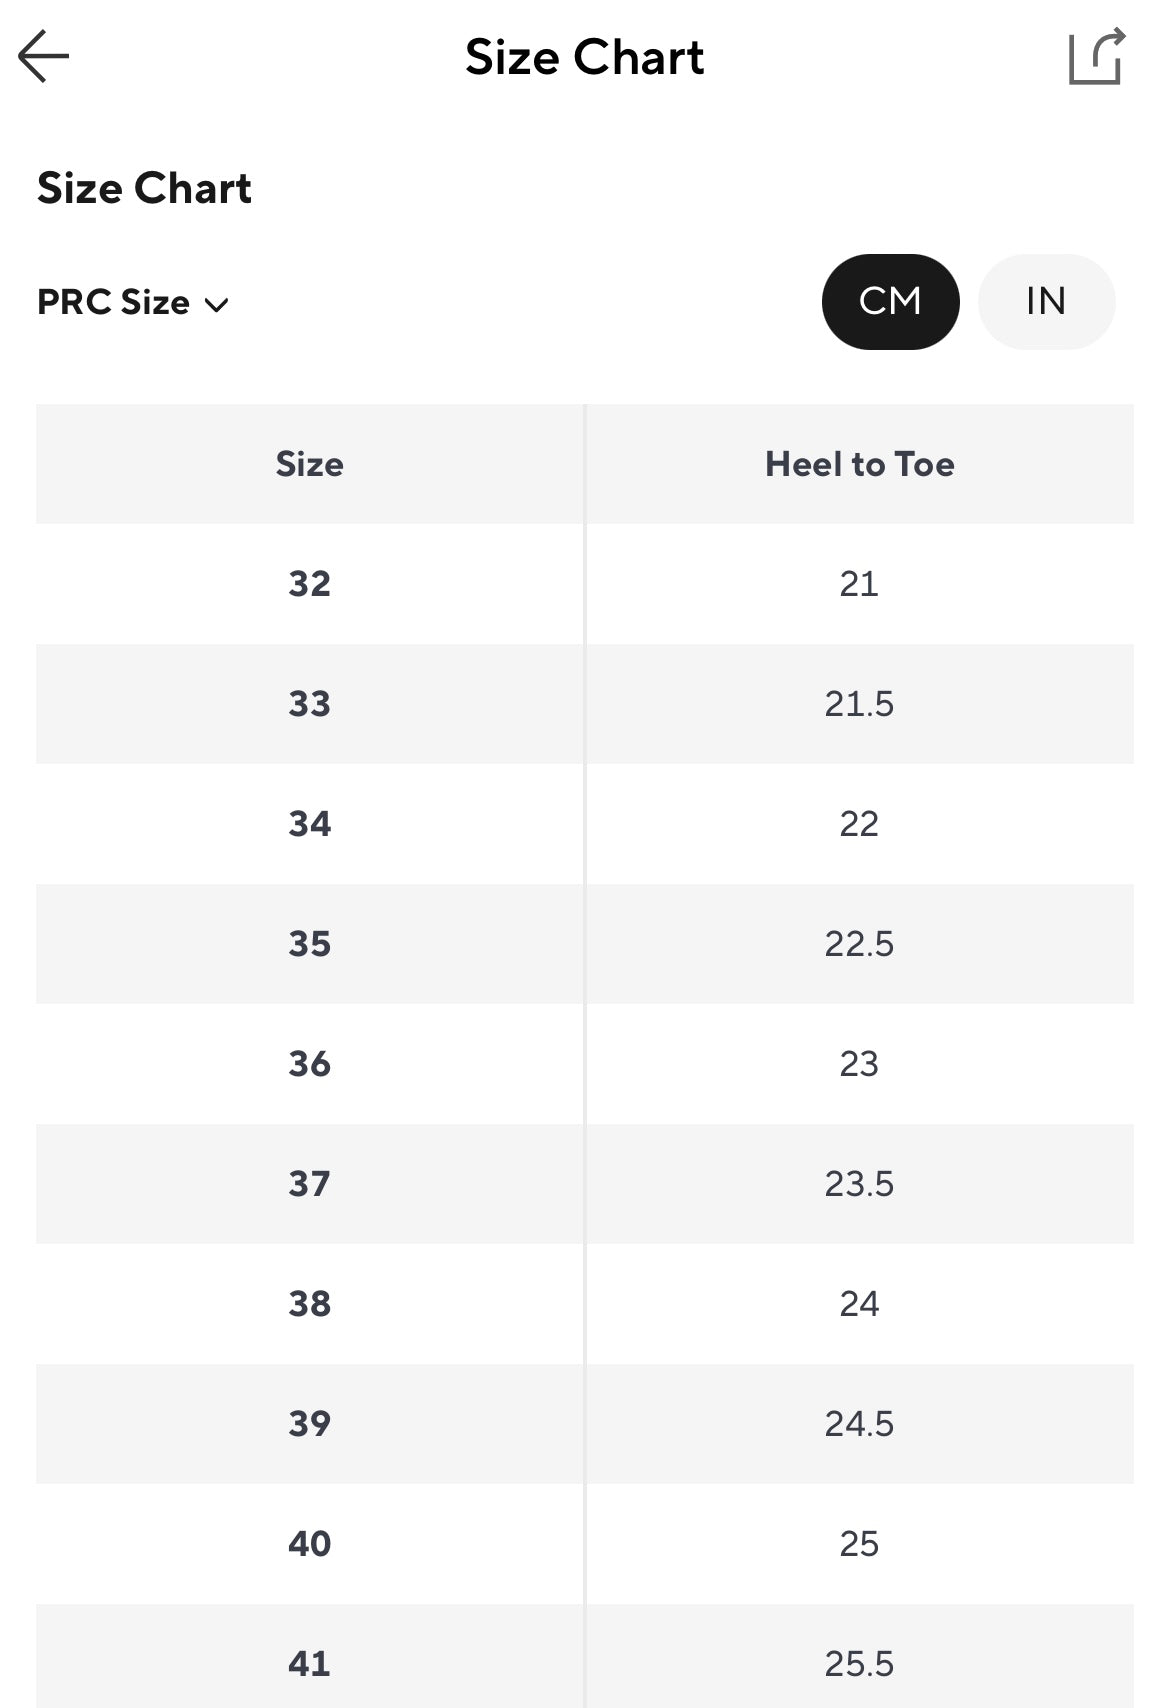Select size 36 row
The image size is (1170, 1708).
(310, 1064)
